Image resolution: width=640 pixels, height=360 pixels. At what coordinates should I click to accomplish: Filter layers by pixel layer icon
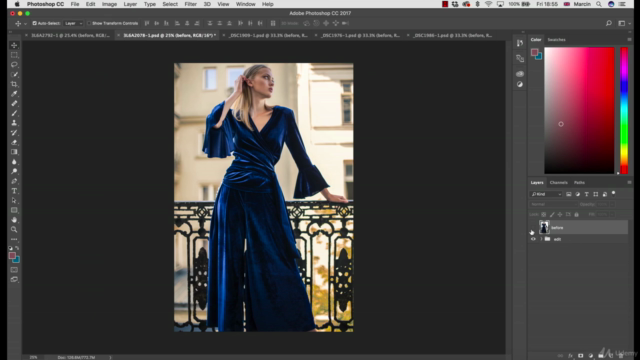coord(569,194)
